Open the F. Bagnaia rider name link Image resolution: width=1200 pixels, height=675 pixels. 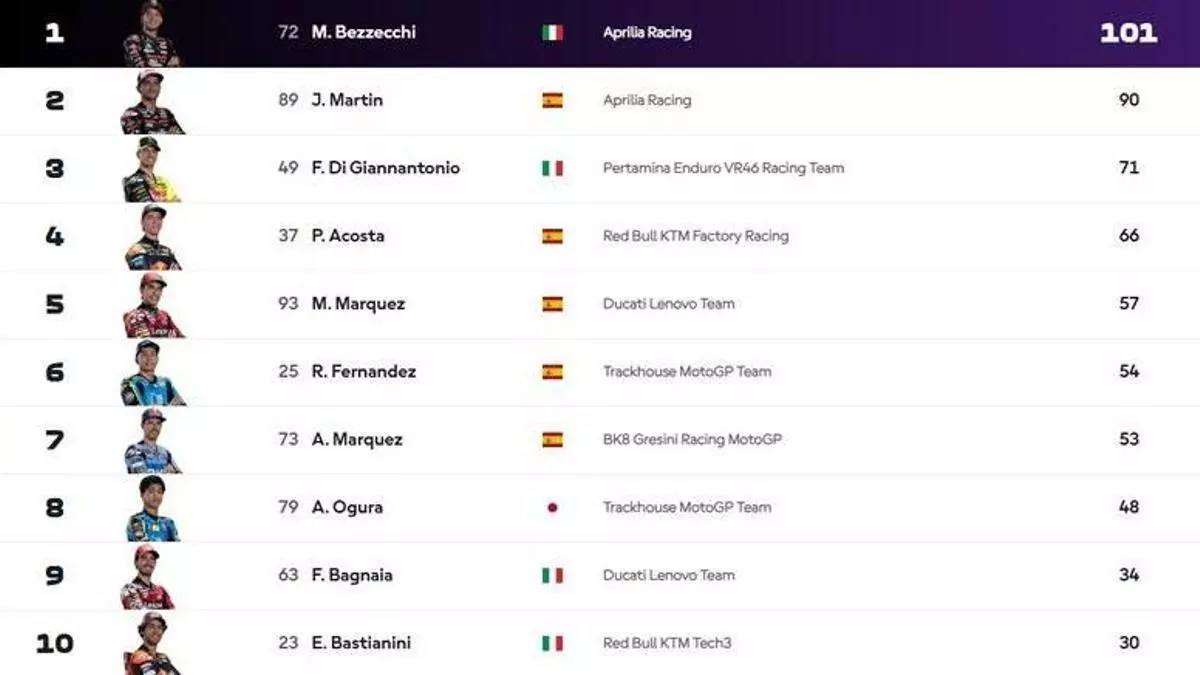(x=352, y=575)
